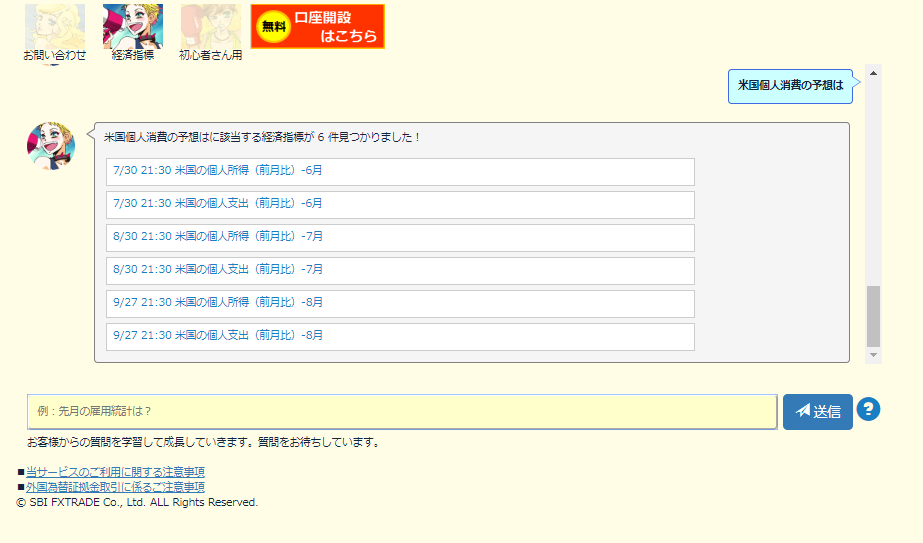Open 7/30 米国の個人支出 6月 result

click(x=400, y=204)
